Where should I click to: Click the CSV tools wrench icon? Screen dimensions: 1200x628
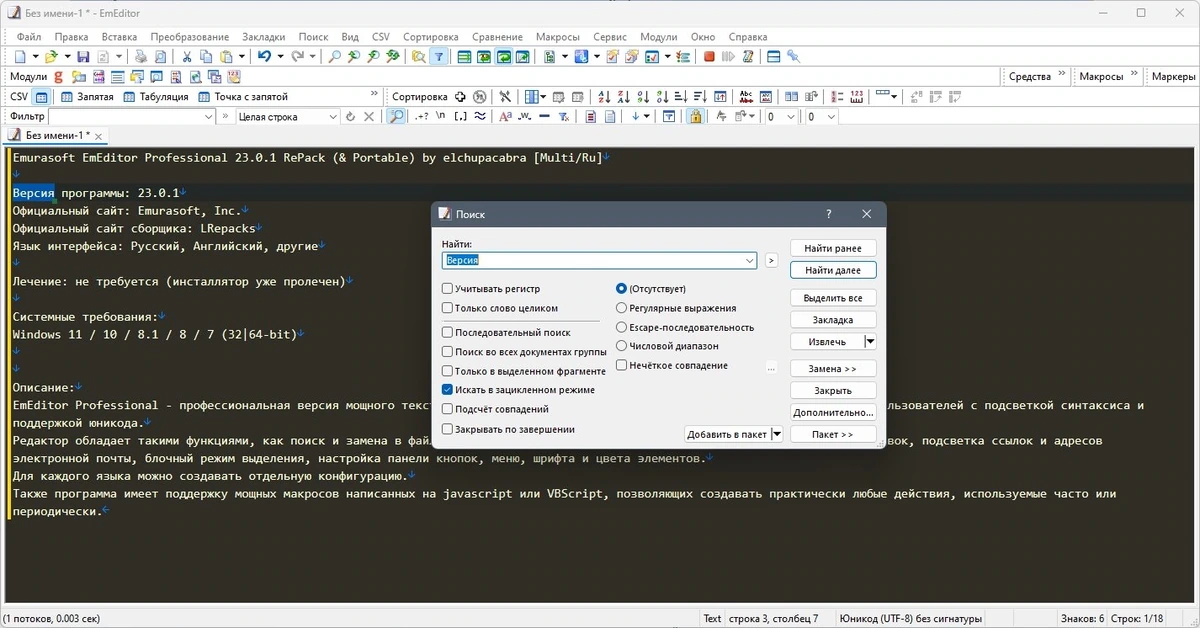pos(505,97)
